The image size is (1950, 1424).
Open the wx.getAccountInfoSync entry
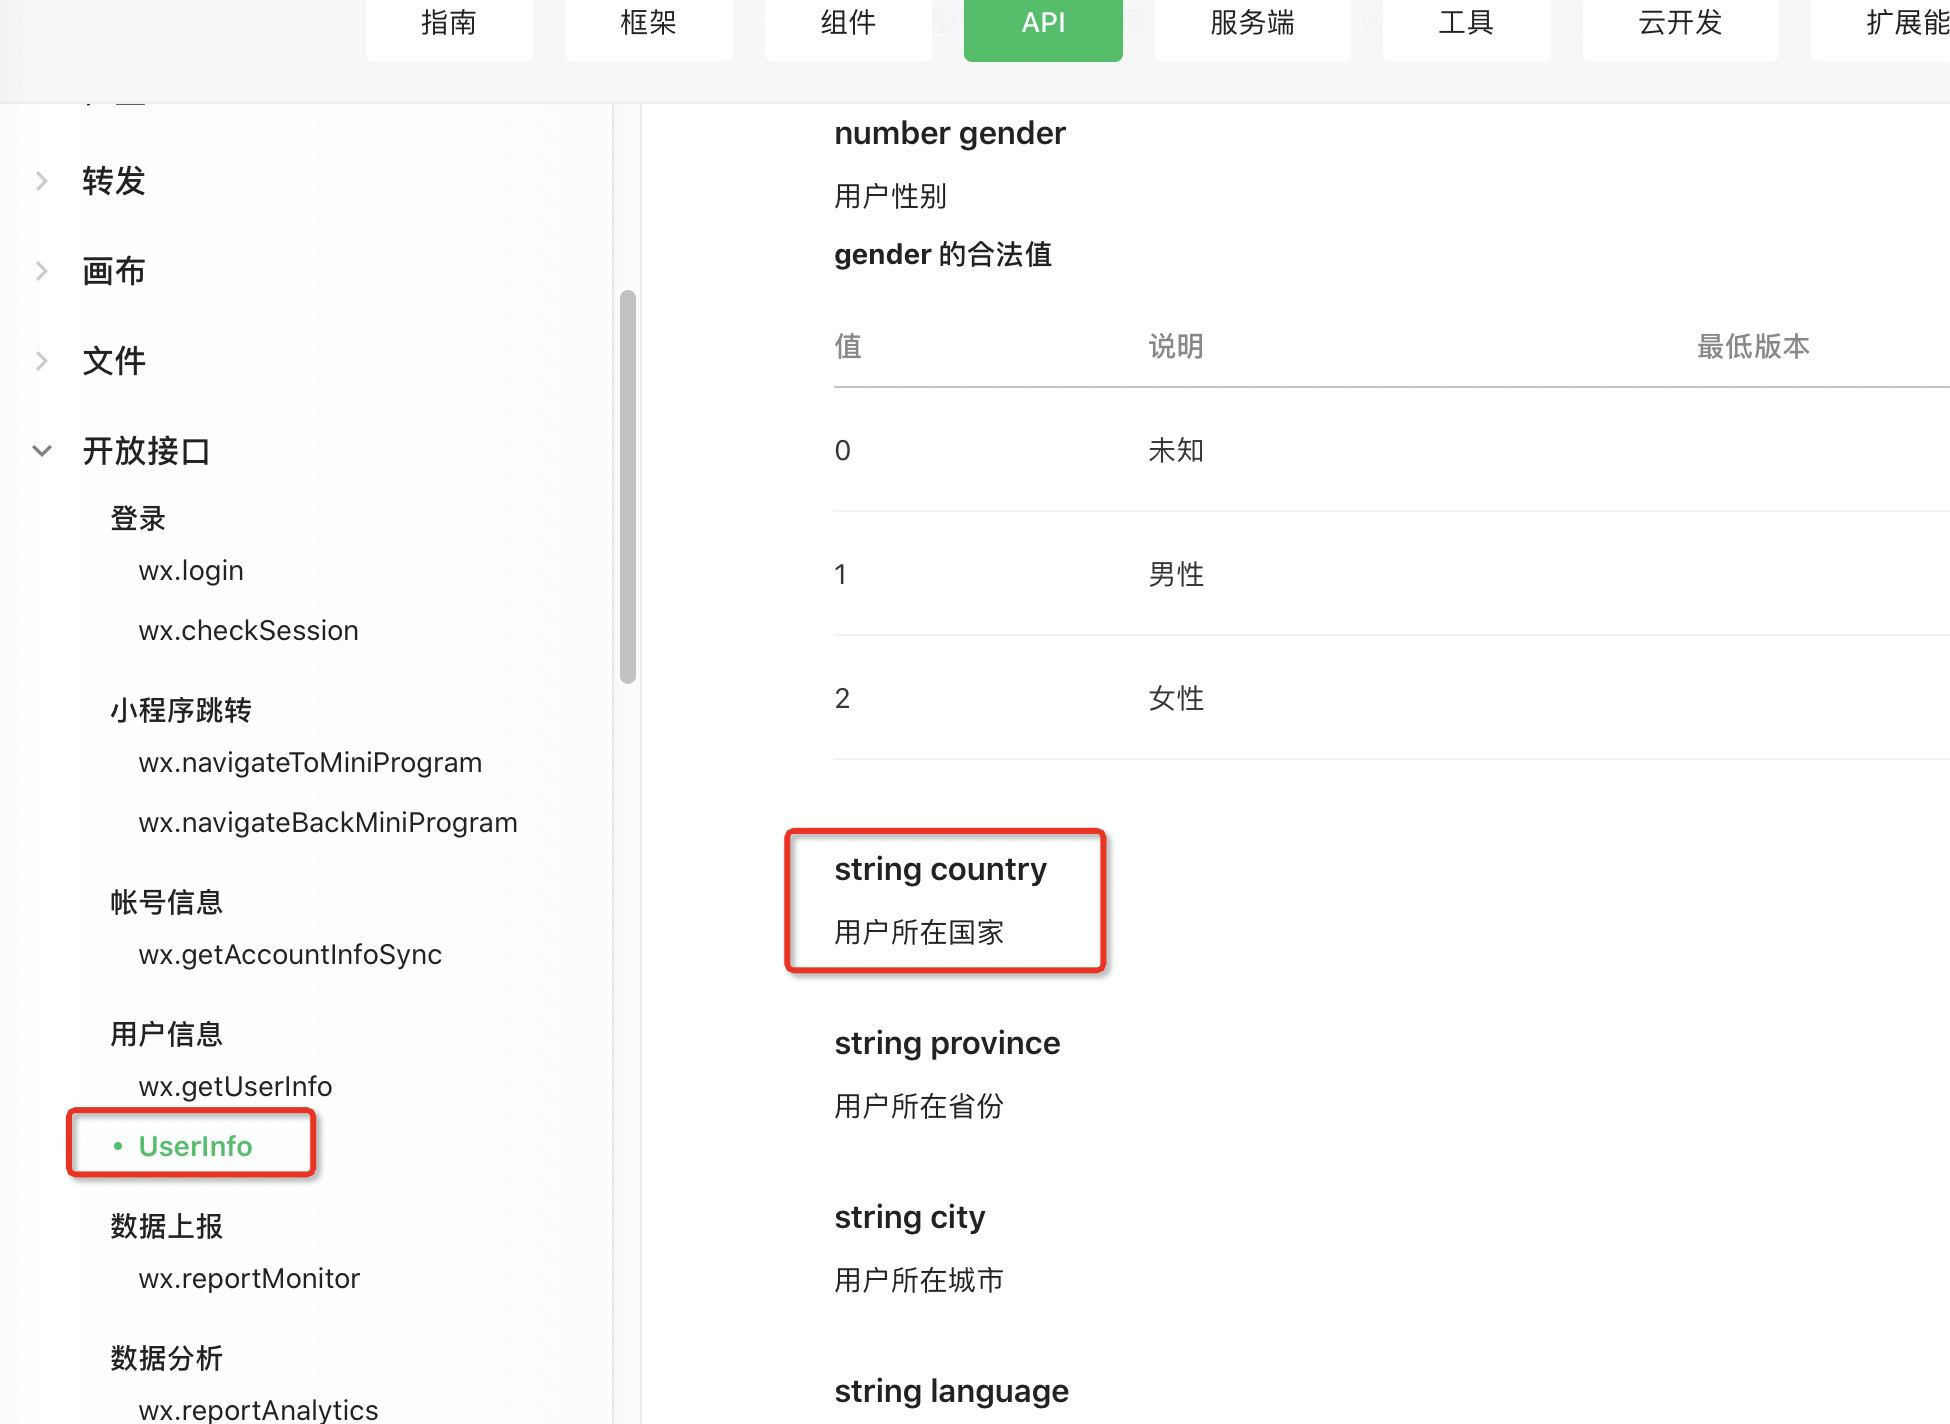point(290,955)
